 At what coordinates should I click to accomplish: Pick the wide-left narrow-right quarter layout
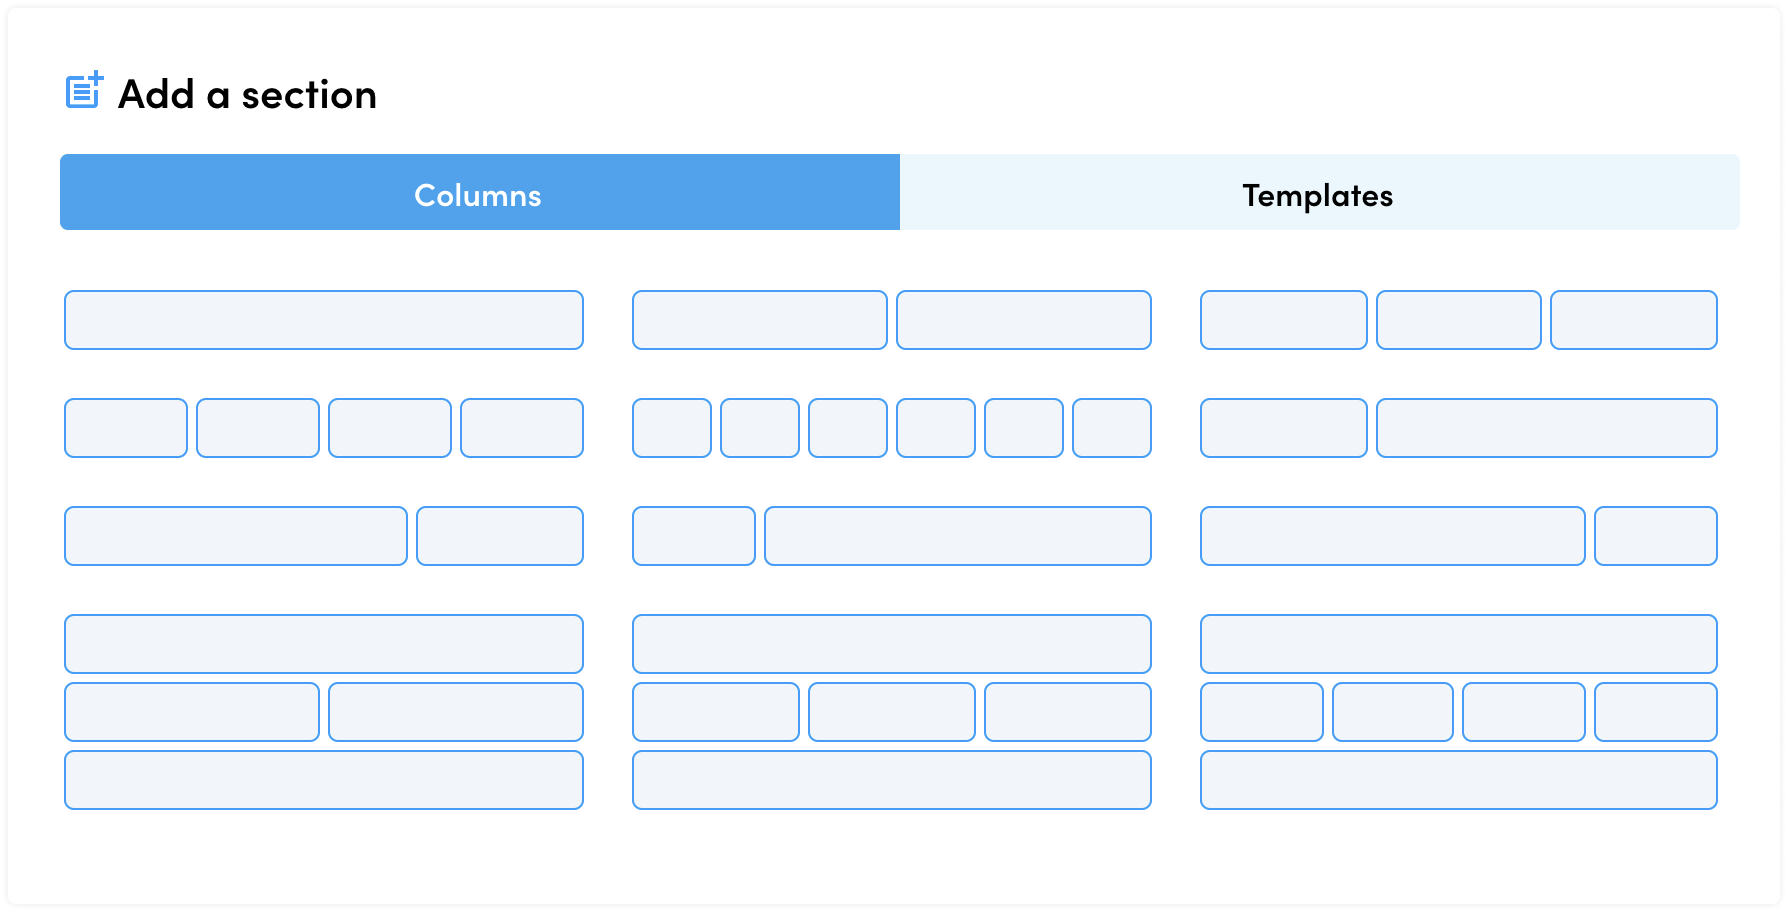[1459, 536]
